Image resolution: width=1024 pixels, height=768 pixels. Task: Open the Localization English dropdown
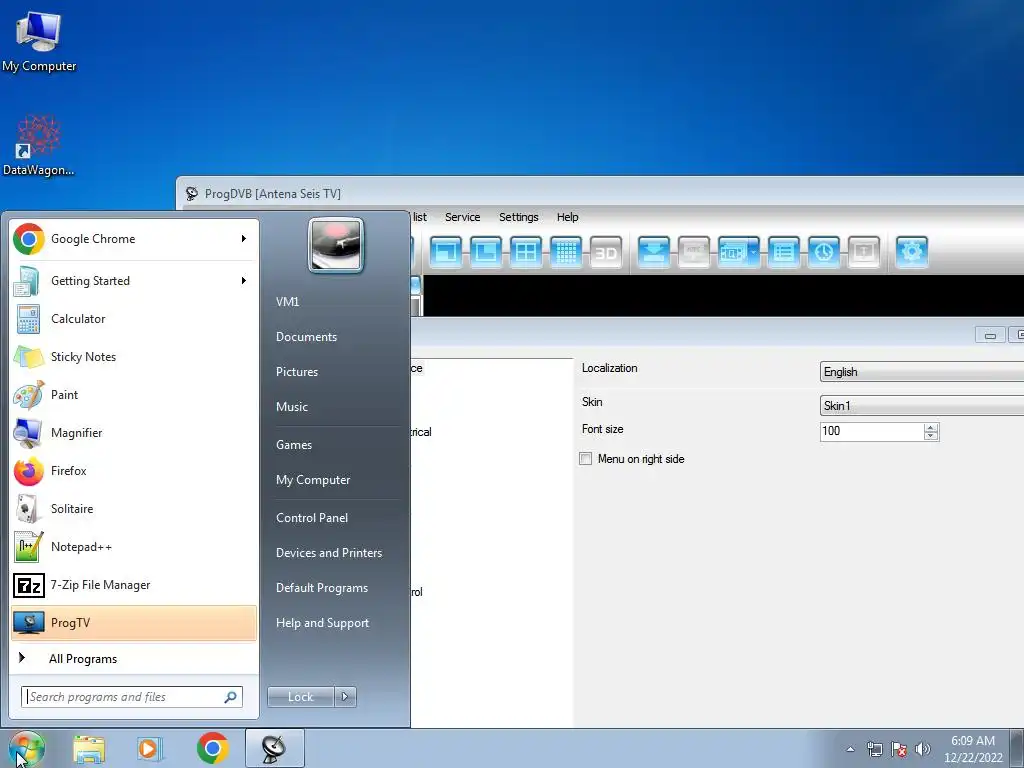click(921, 372)
